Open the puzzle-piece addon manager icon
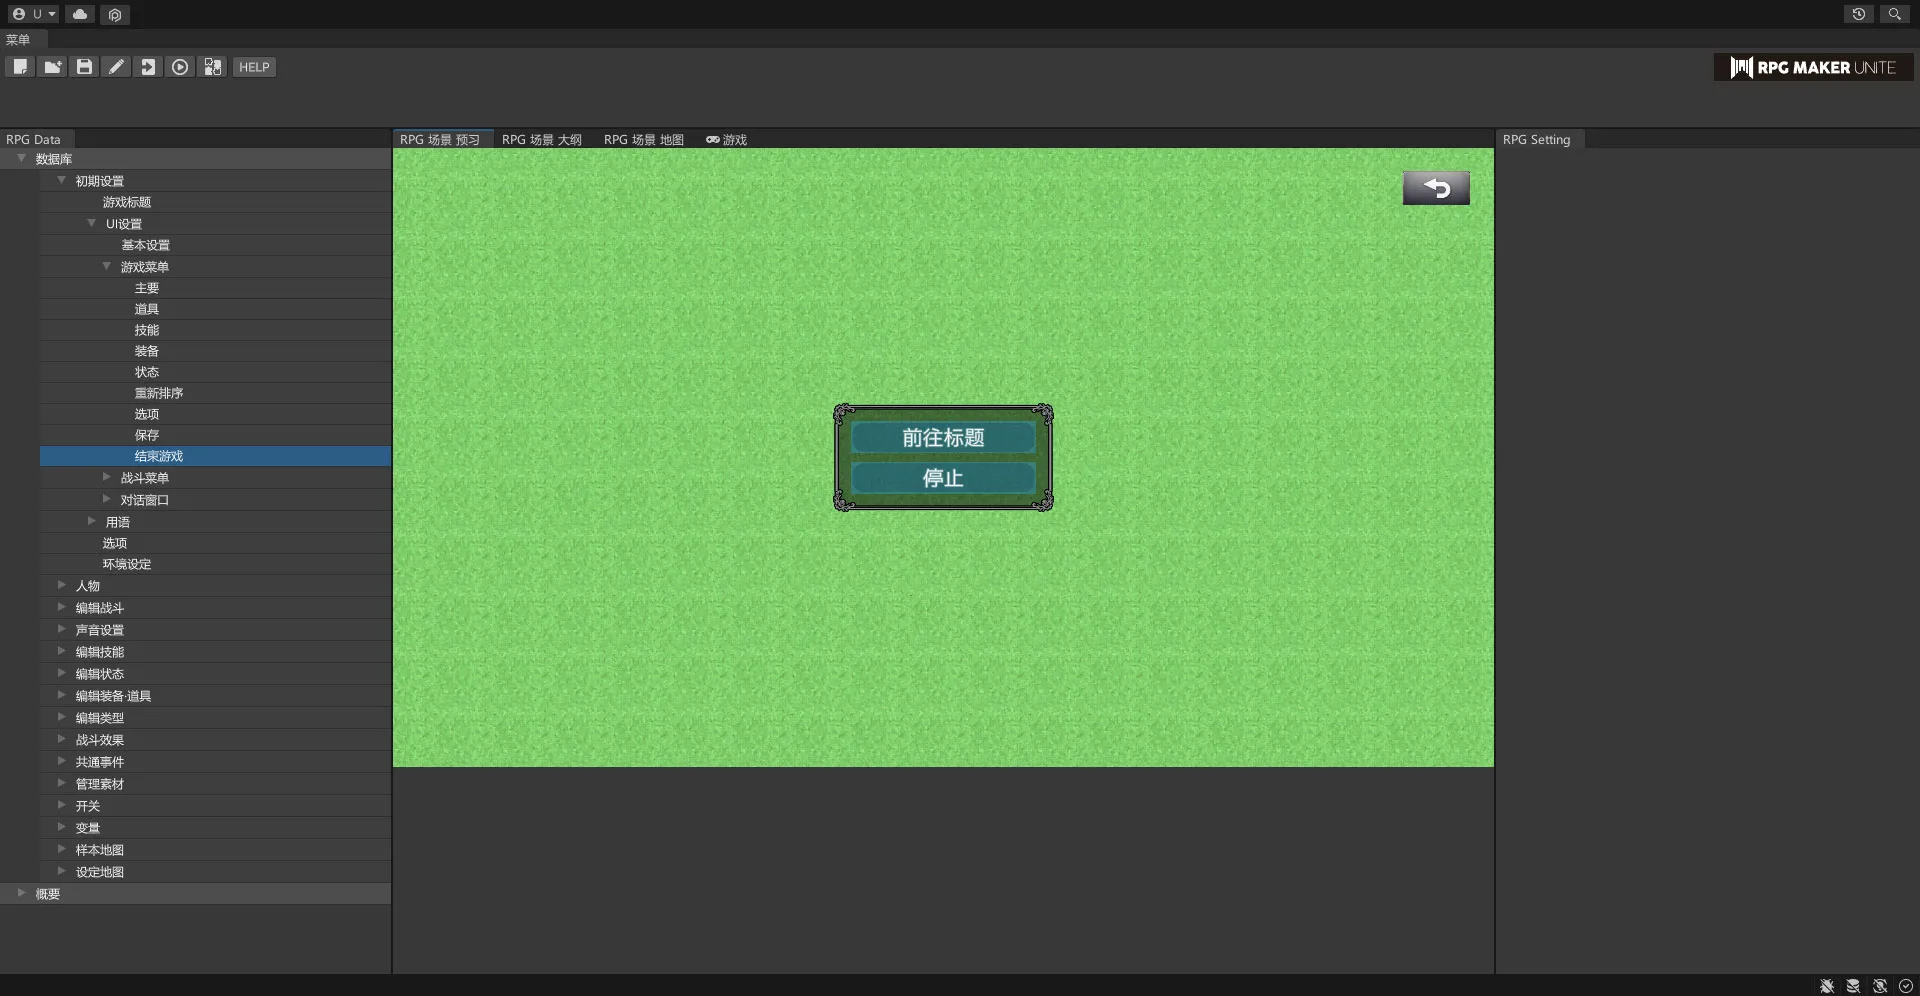Screen dimensions: 1920x996 click(212, 67)
